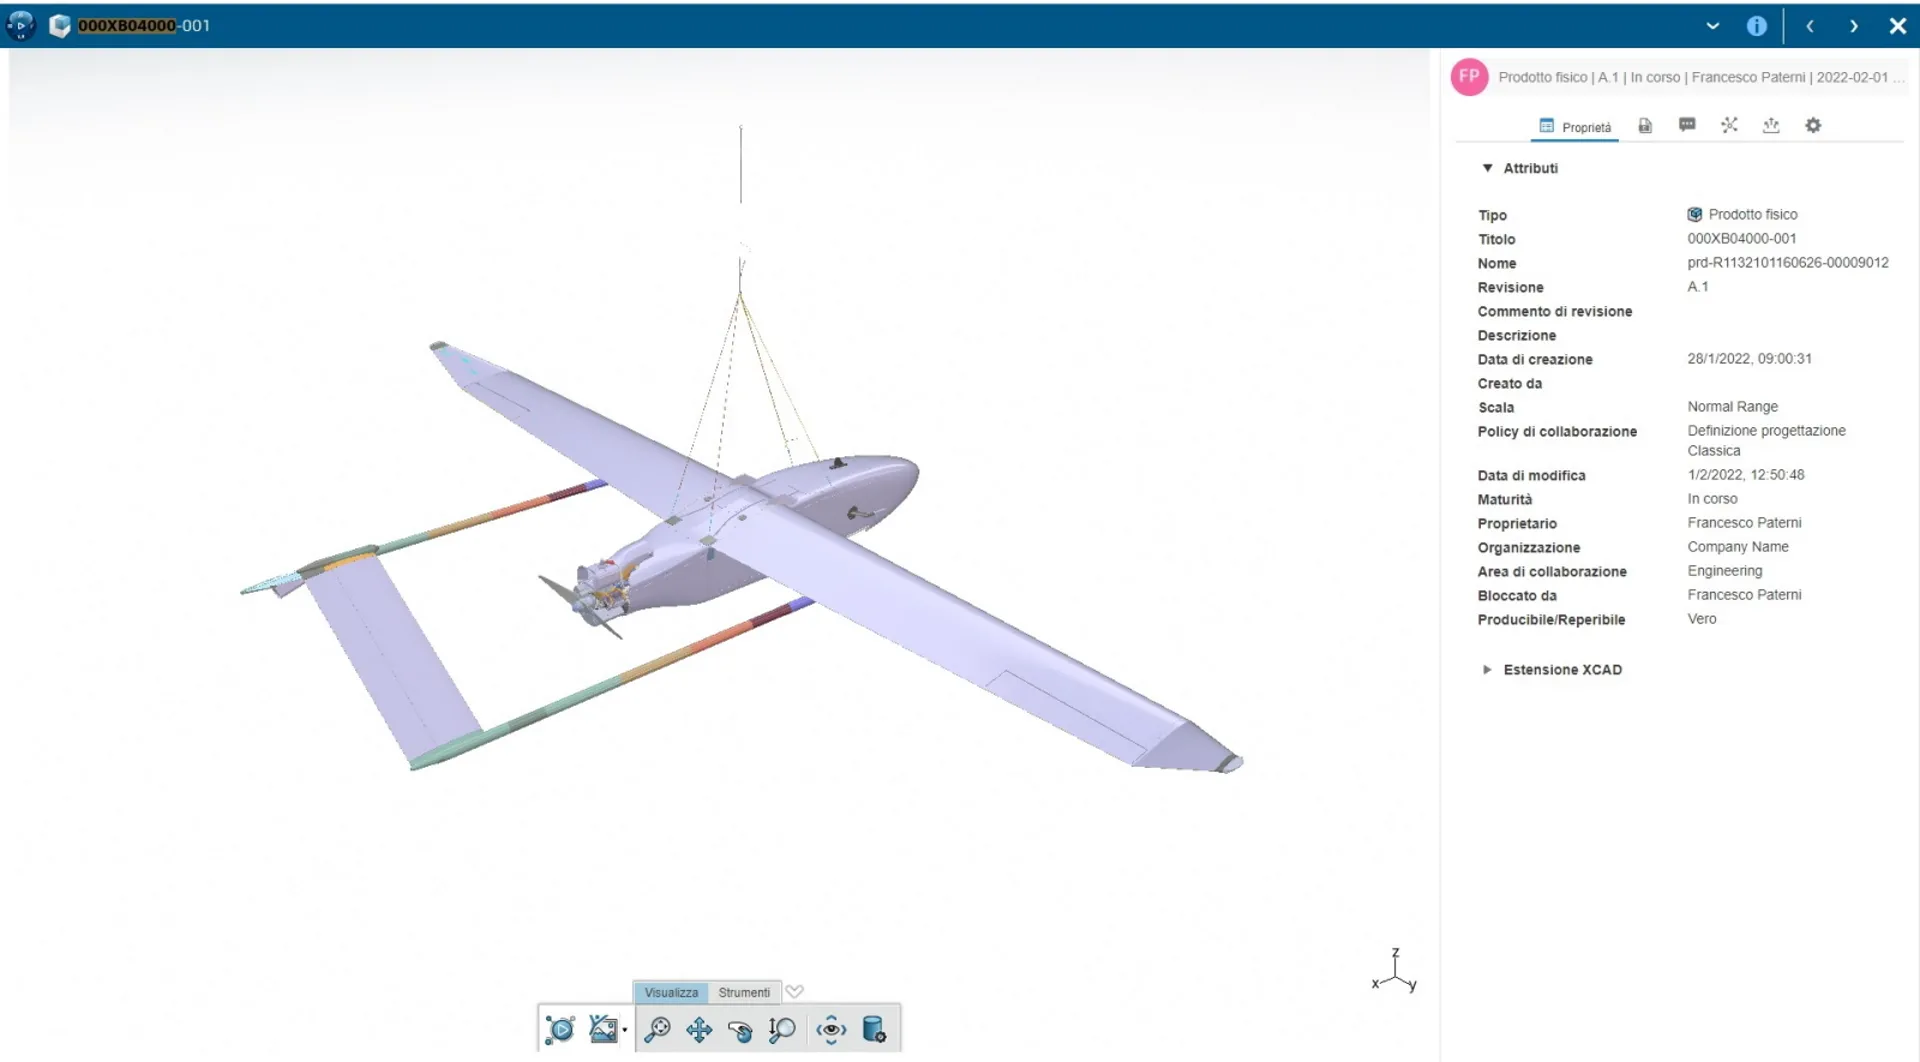Open the relations network icon

1729,125
